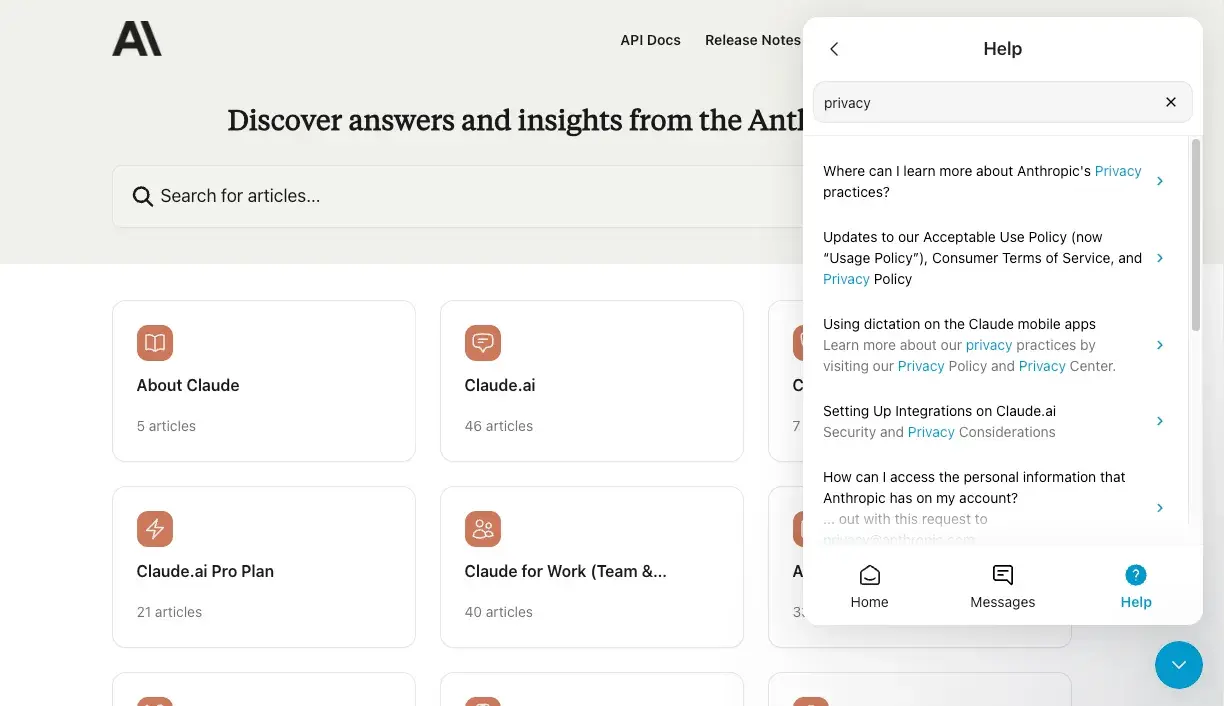Click the Help question mark icon
The height and width of the screenshot is (706, 1224).
pos(1135,575)
